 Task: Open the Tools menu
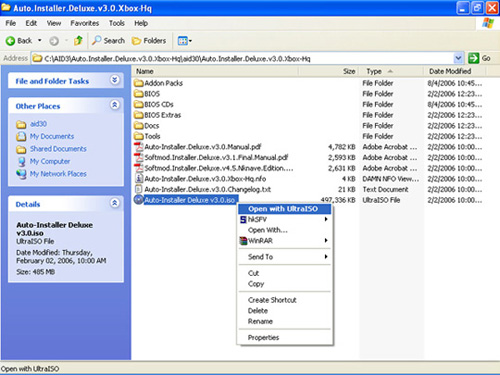(x=117, y=23)
